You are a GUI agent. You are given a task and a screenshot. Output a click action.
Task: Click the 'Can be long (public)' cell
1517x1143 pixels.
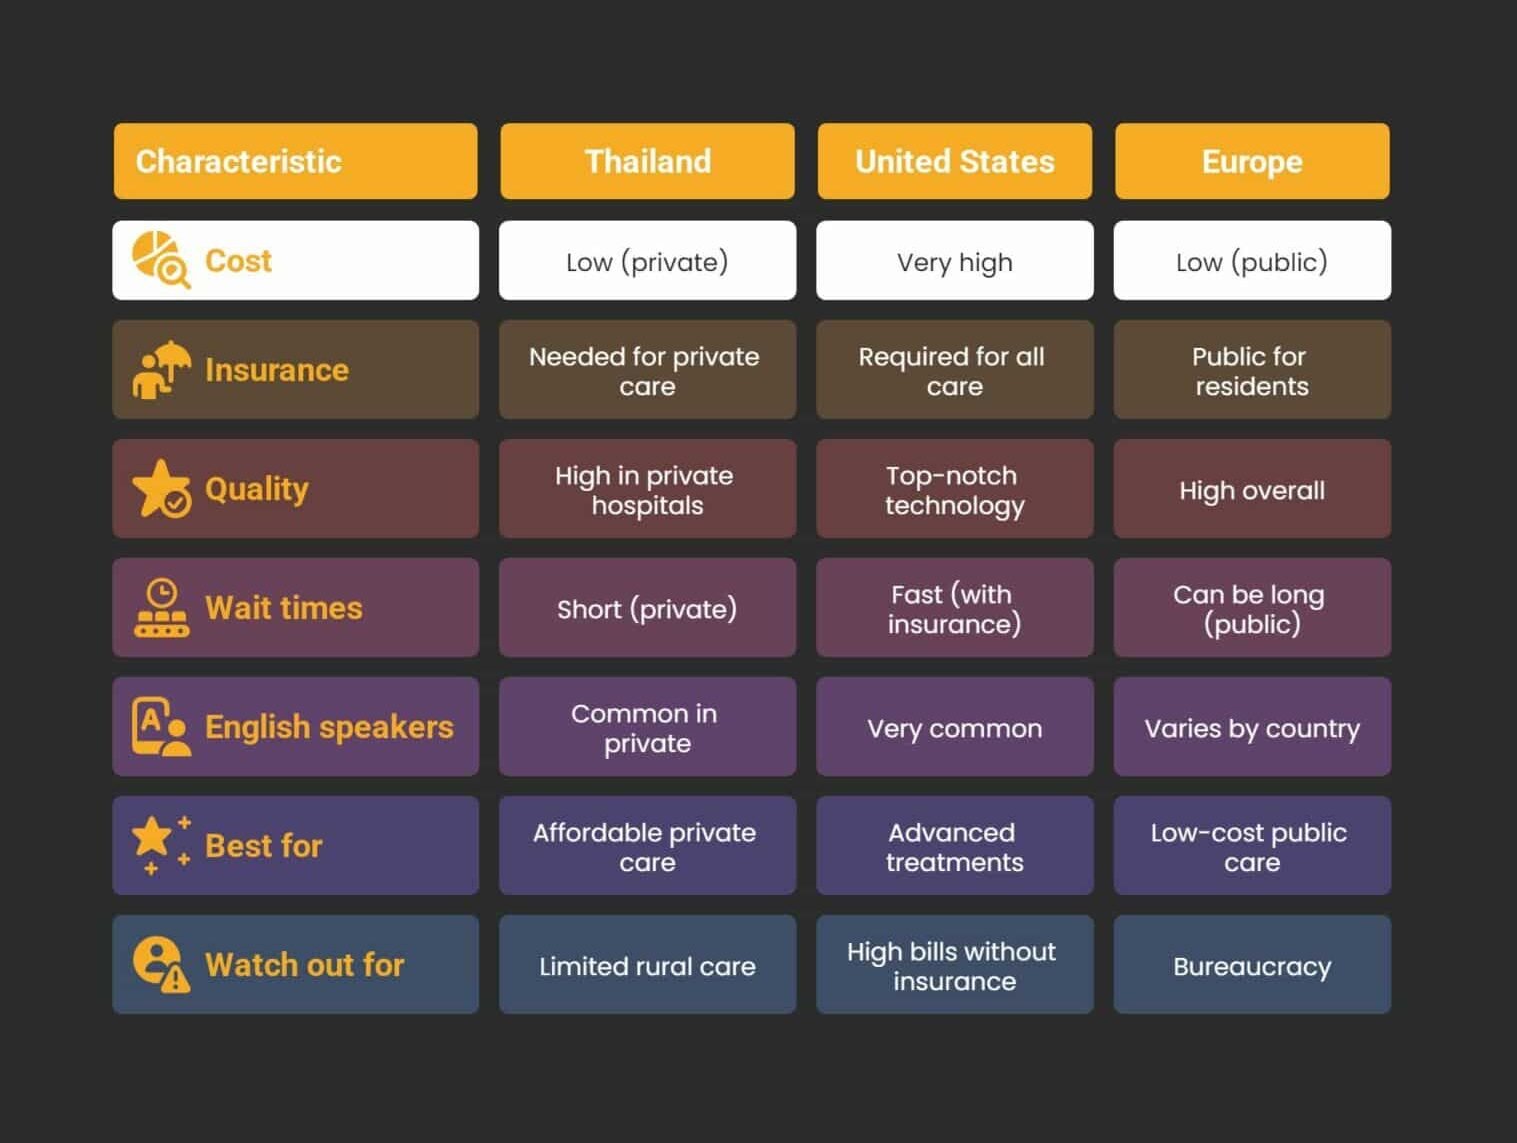click(1252, 607)
